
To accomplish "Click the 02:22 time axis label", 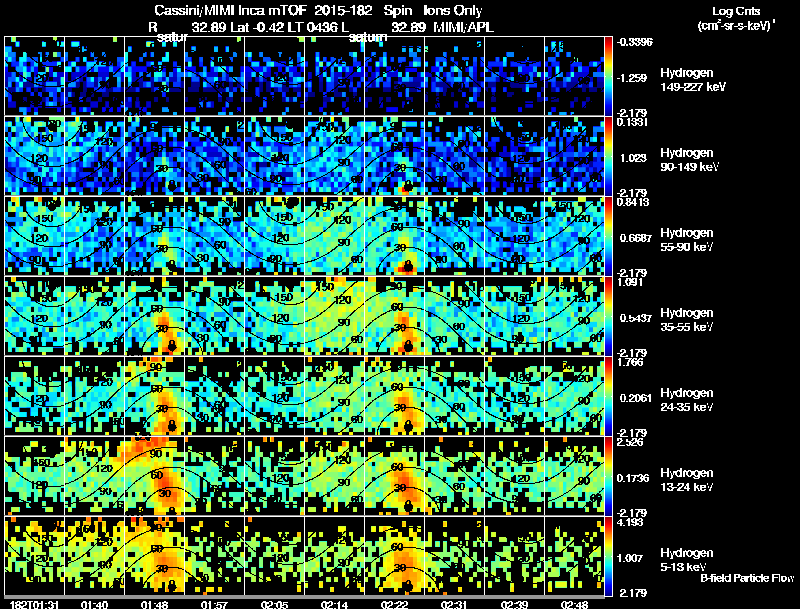I will pos(394,604).
